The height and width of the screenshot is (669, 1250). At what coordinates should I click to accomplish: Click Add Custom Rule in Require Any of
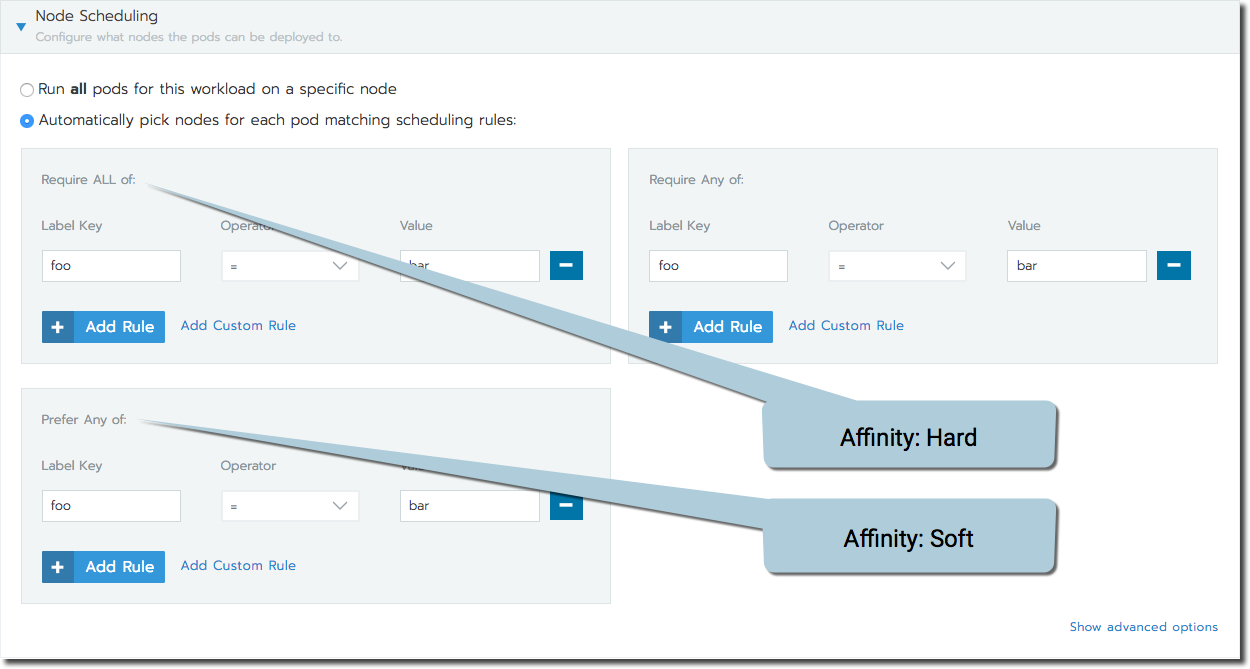pyautogui.click(x=846, y=326)
